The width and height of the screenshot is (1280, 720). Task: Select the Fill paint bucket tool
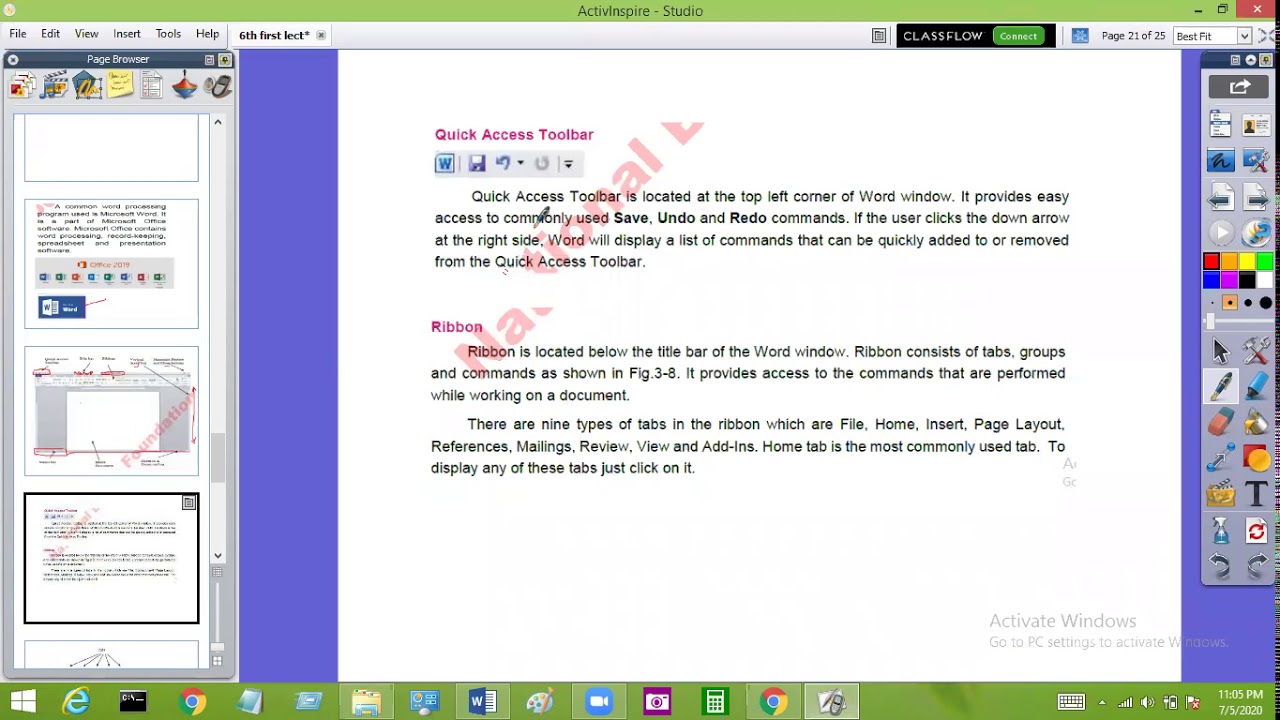click(x=1257, y=423)
